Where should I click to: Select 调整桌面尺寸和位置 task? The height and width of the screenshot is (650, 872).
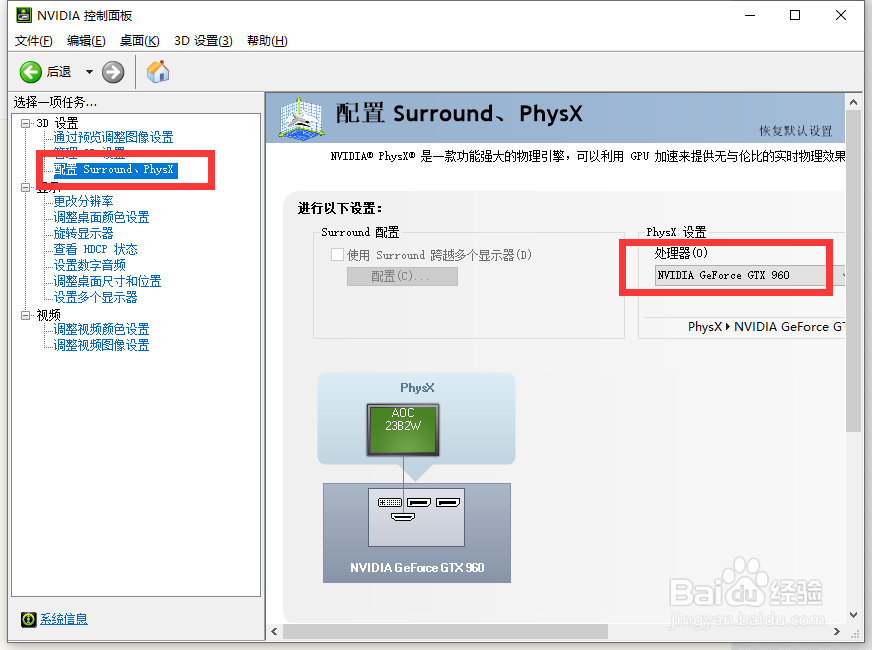tap(107, 281)
